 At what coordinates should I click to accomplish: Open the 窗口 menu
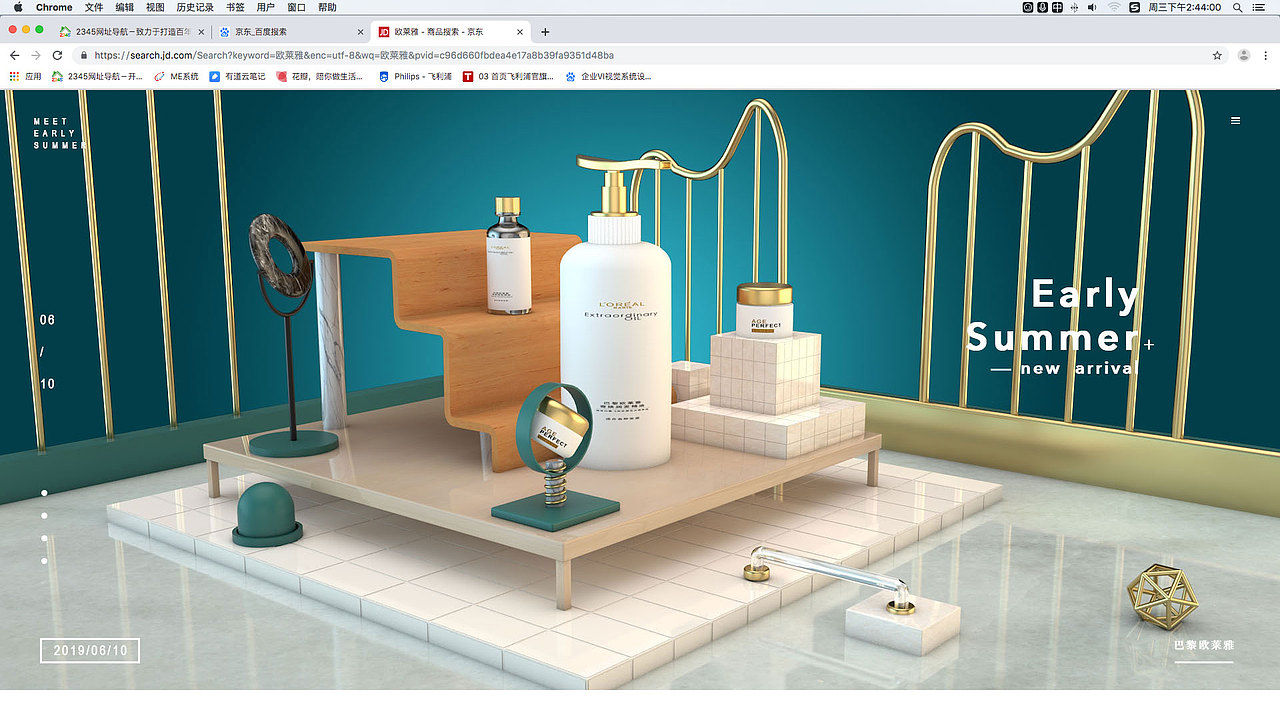click(296, 7)
